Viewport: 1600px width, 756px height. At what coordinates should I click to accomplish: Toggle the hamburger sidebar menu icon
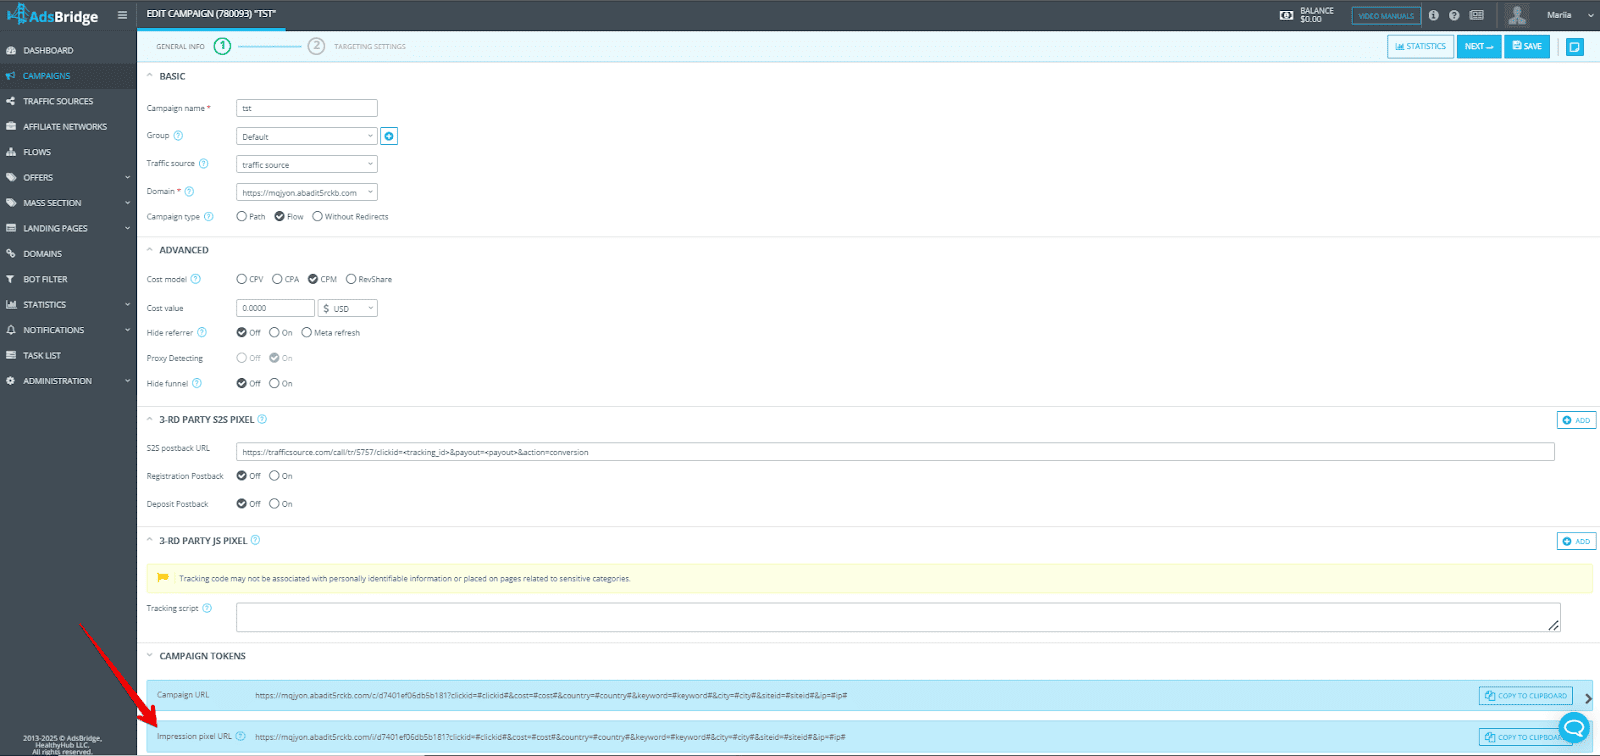(x=122, y=15)
